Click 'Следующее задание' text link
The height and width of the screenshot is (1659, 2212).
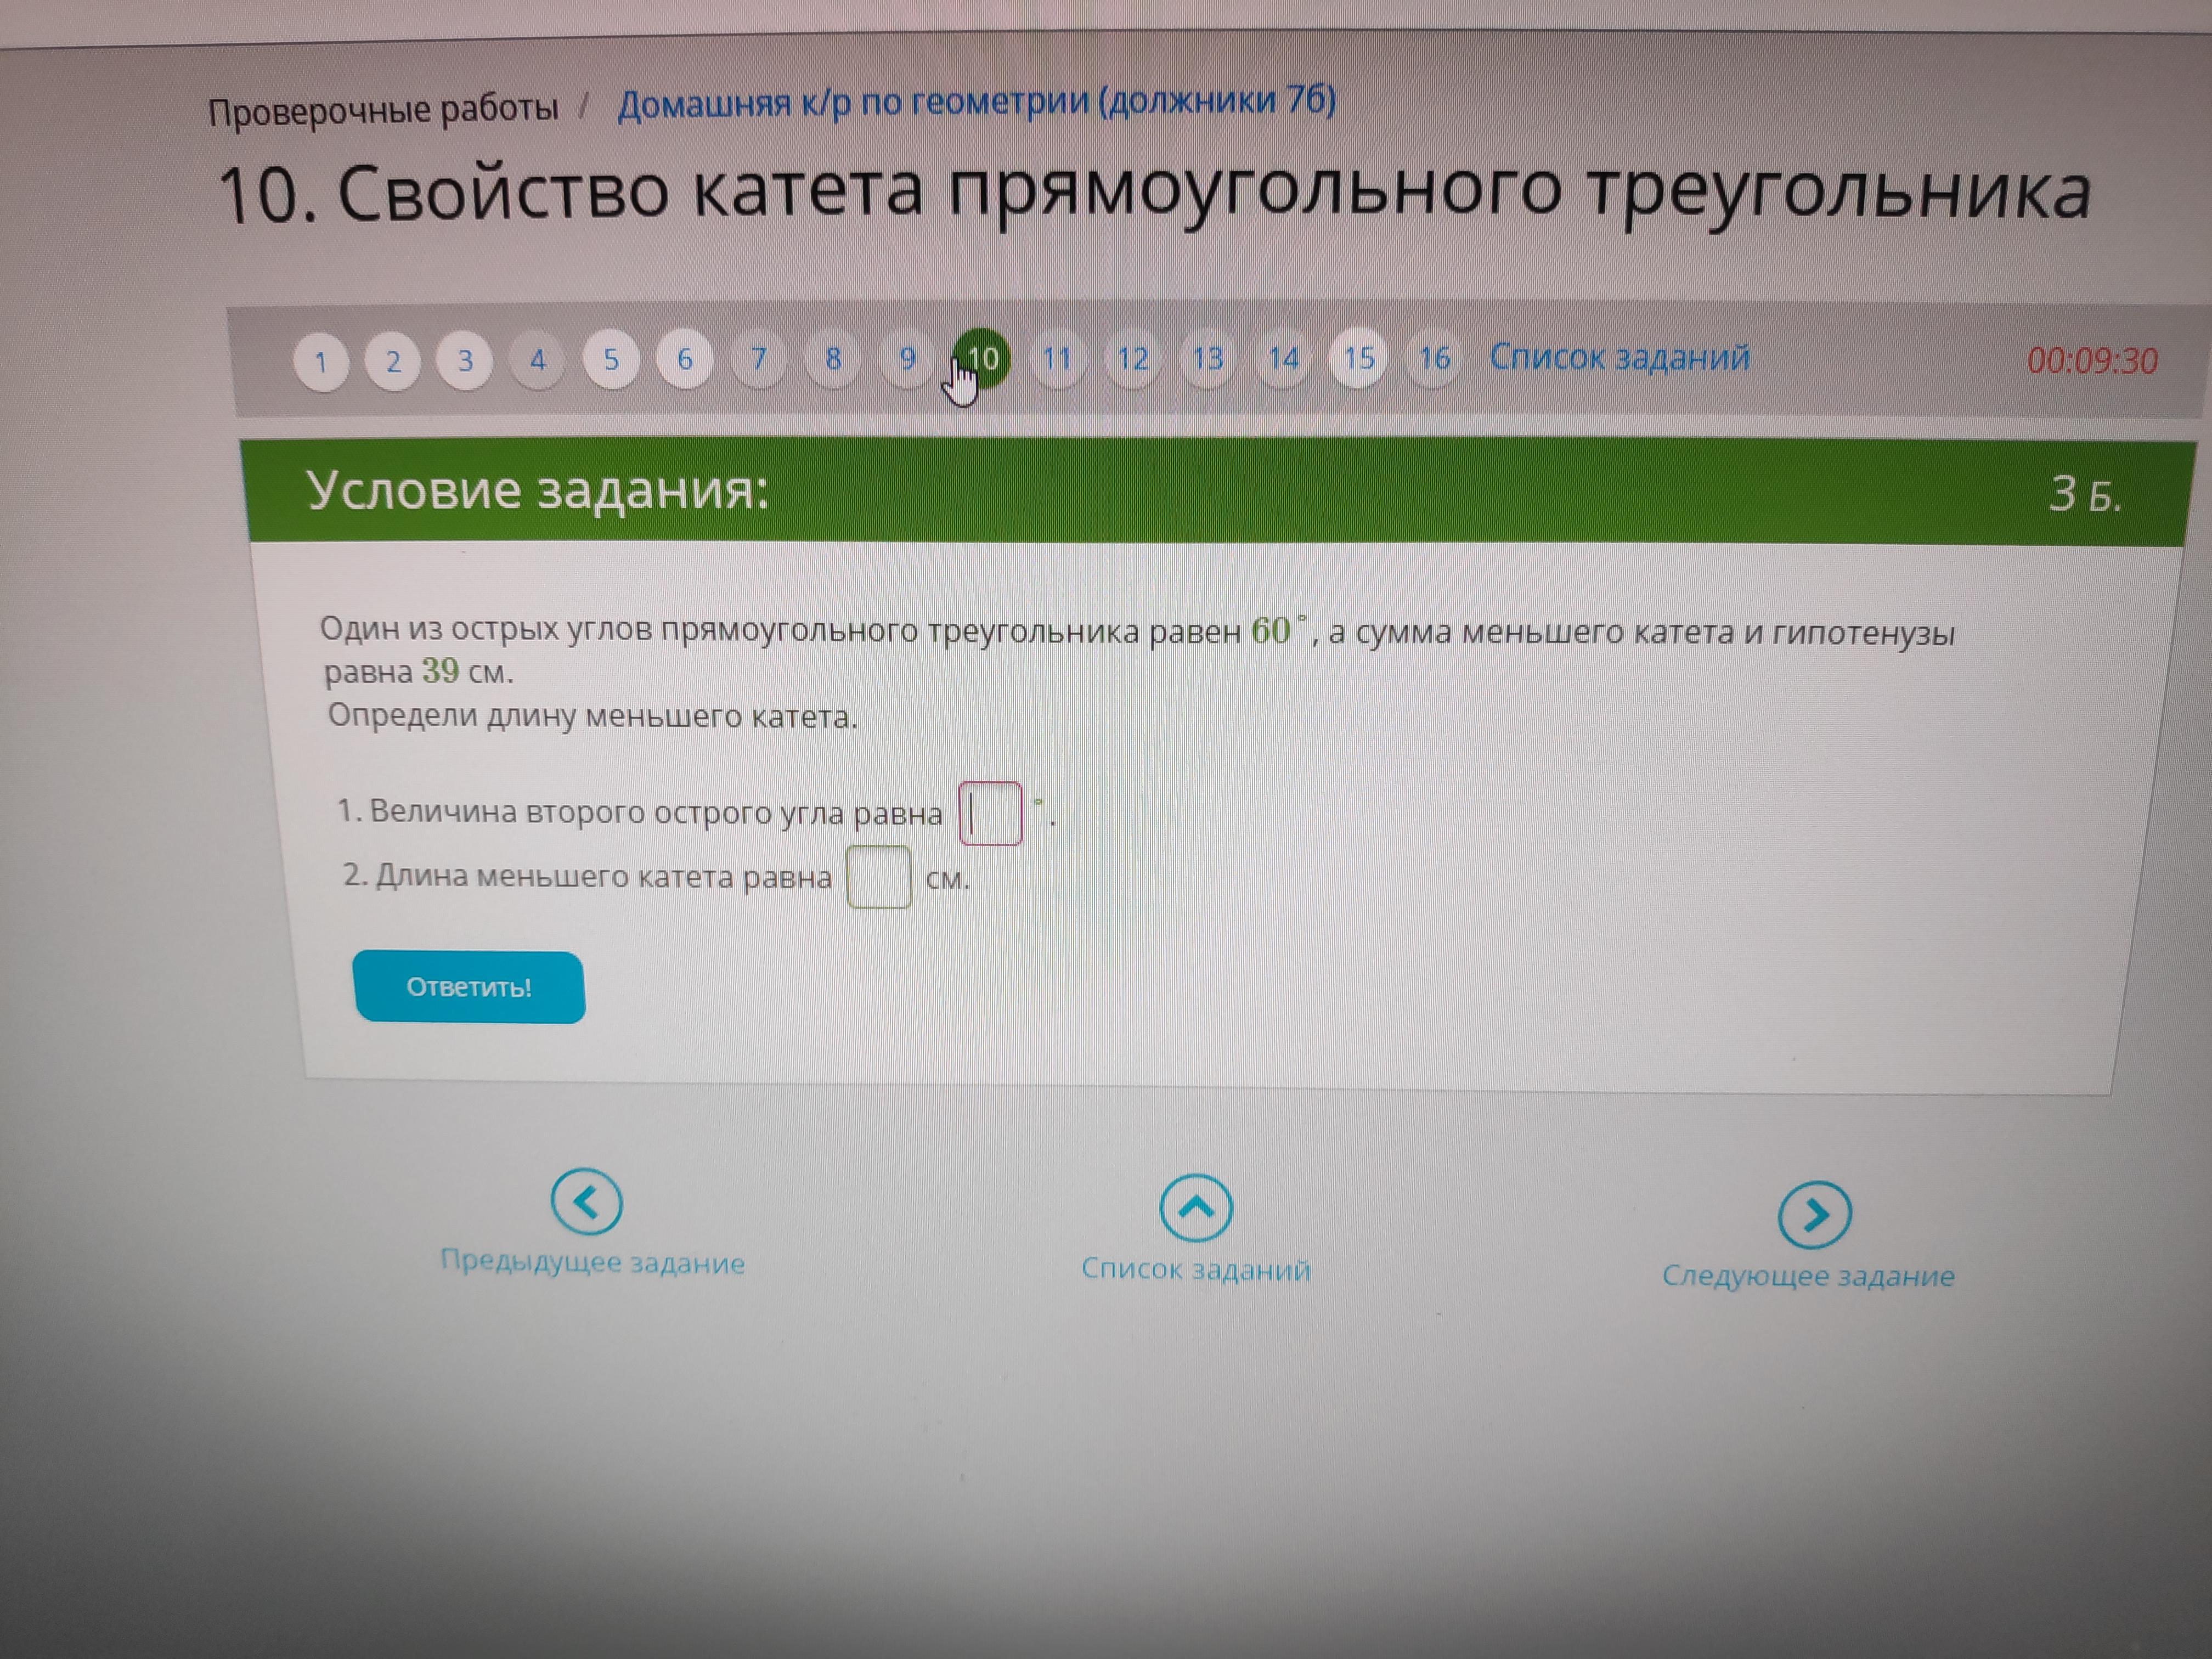(1808, 1276)
